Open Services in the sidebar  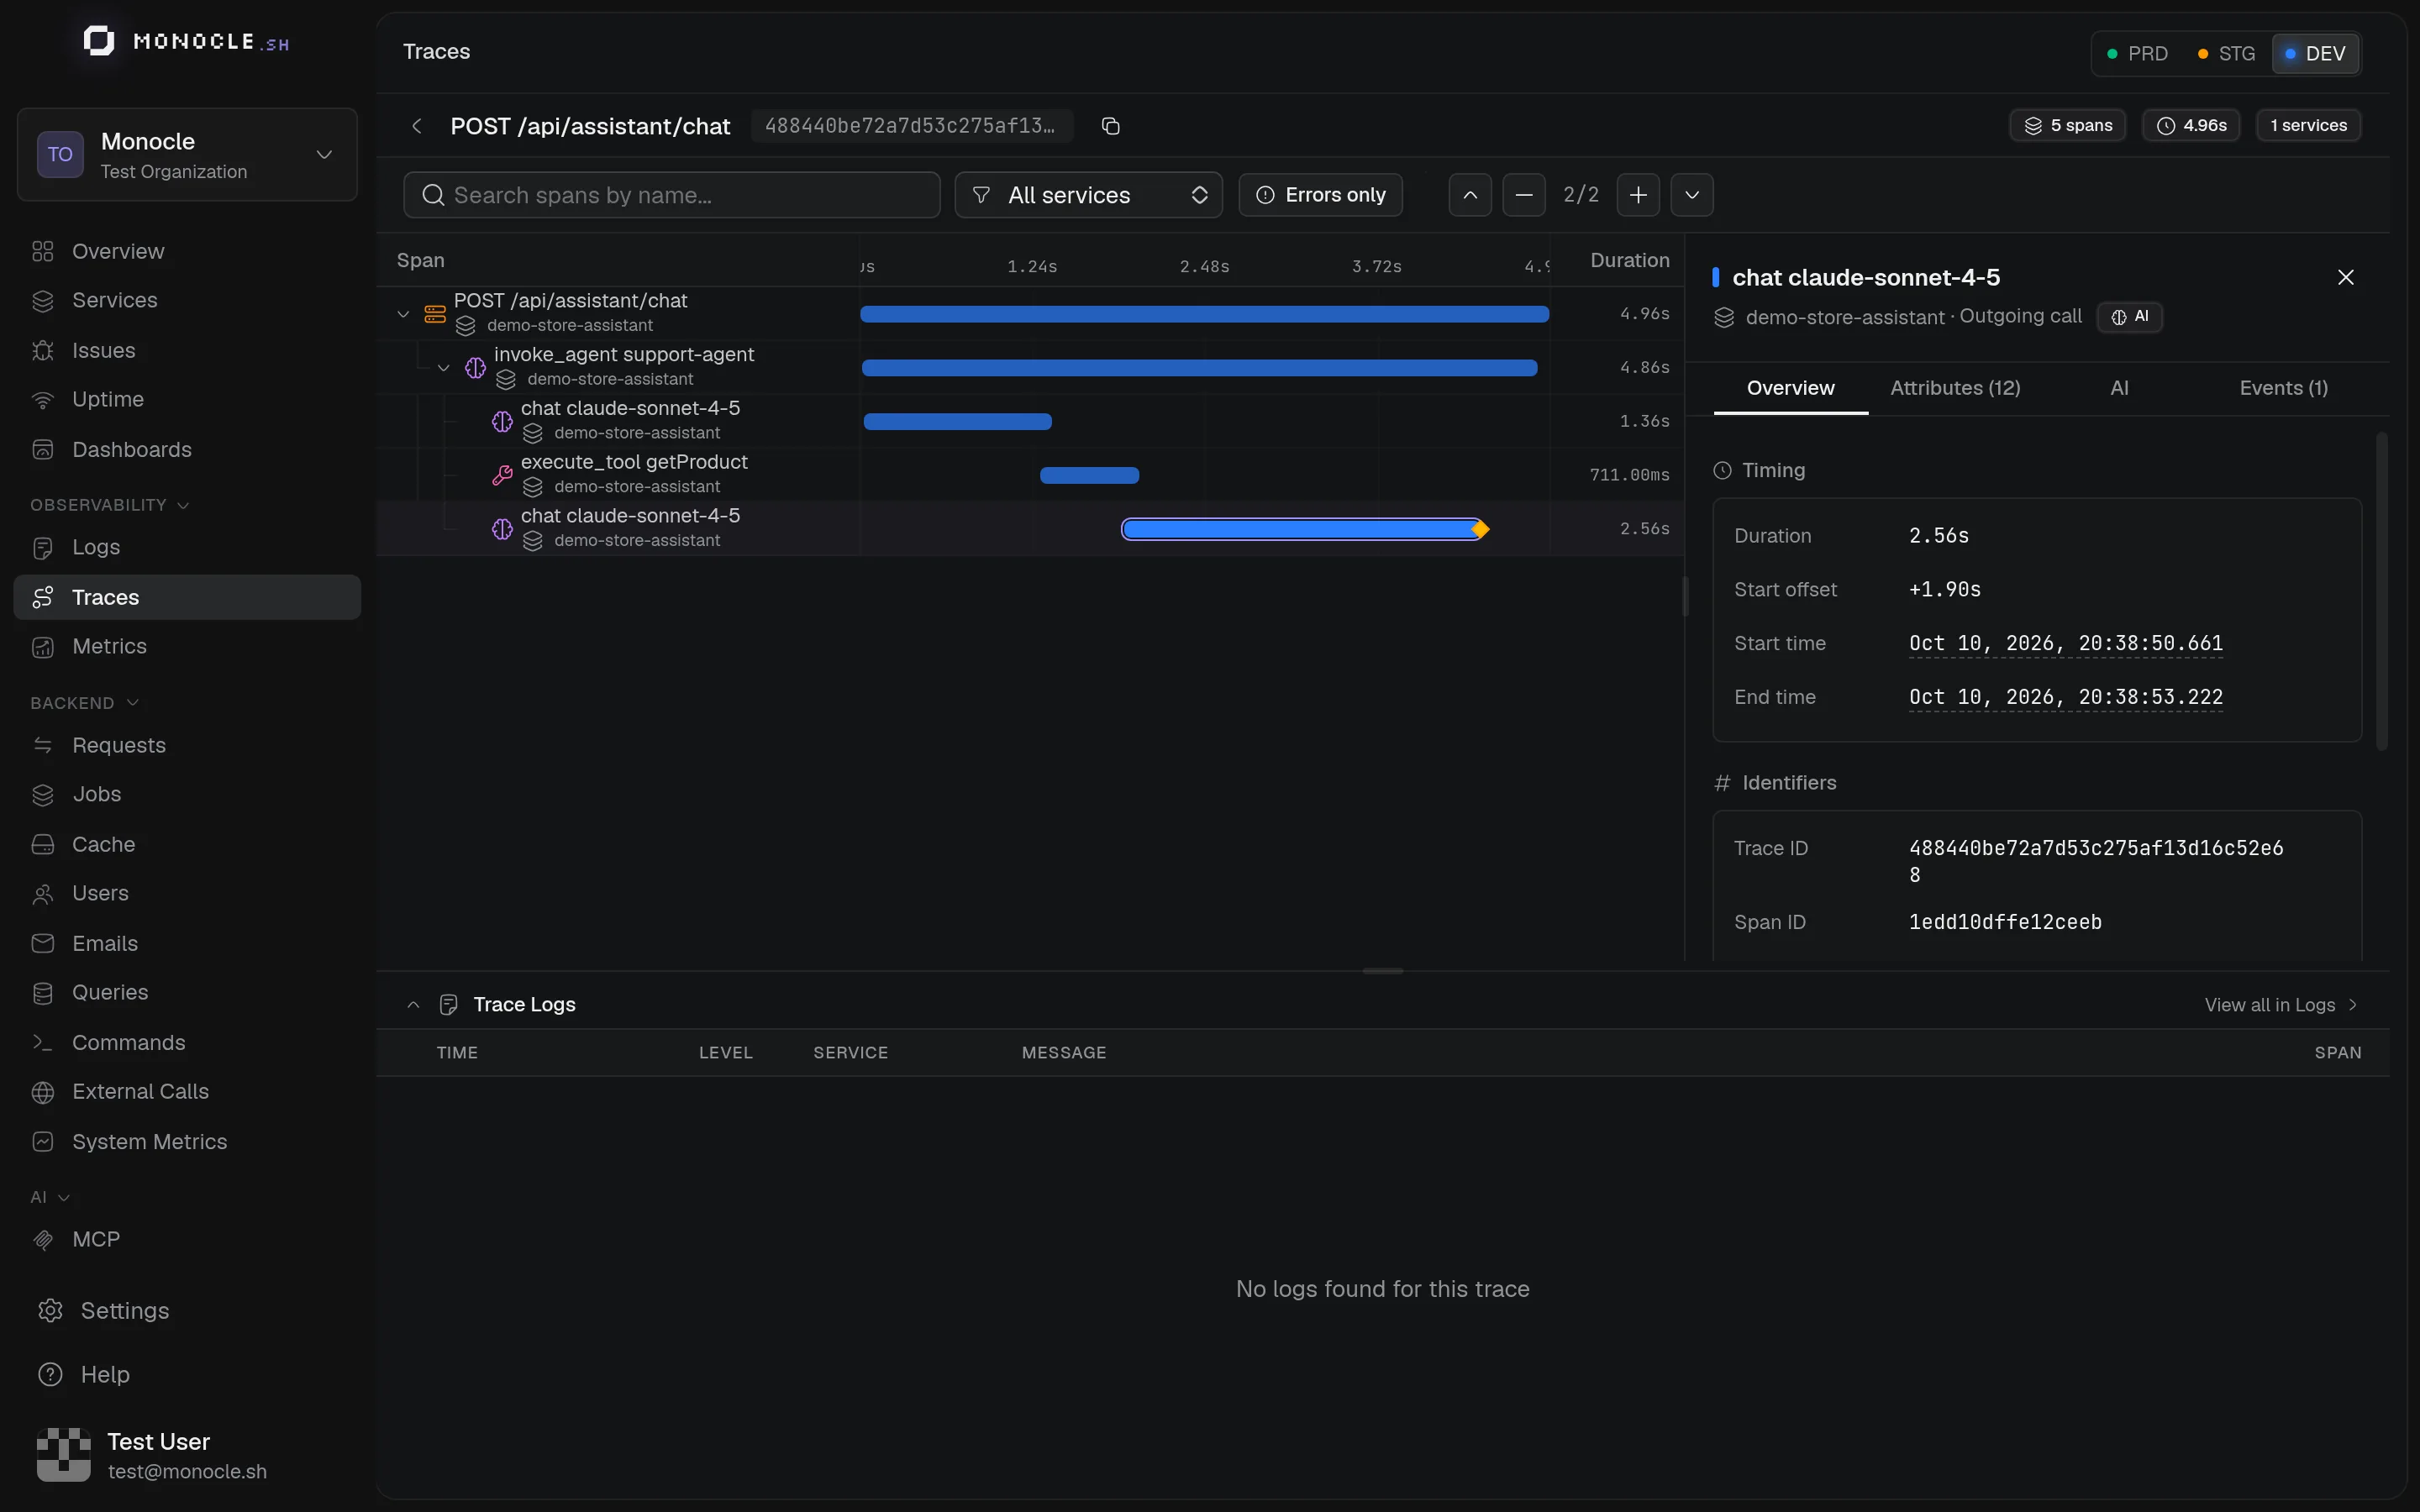[x=187, y=300]
